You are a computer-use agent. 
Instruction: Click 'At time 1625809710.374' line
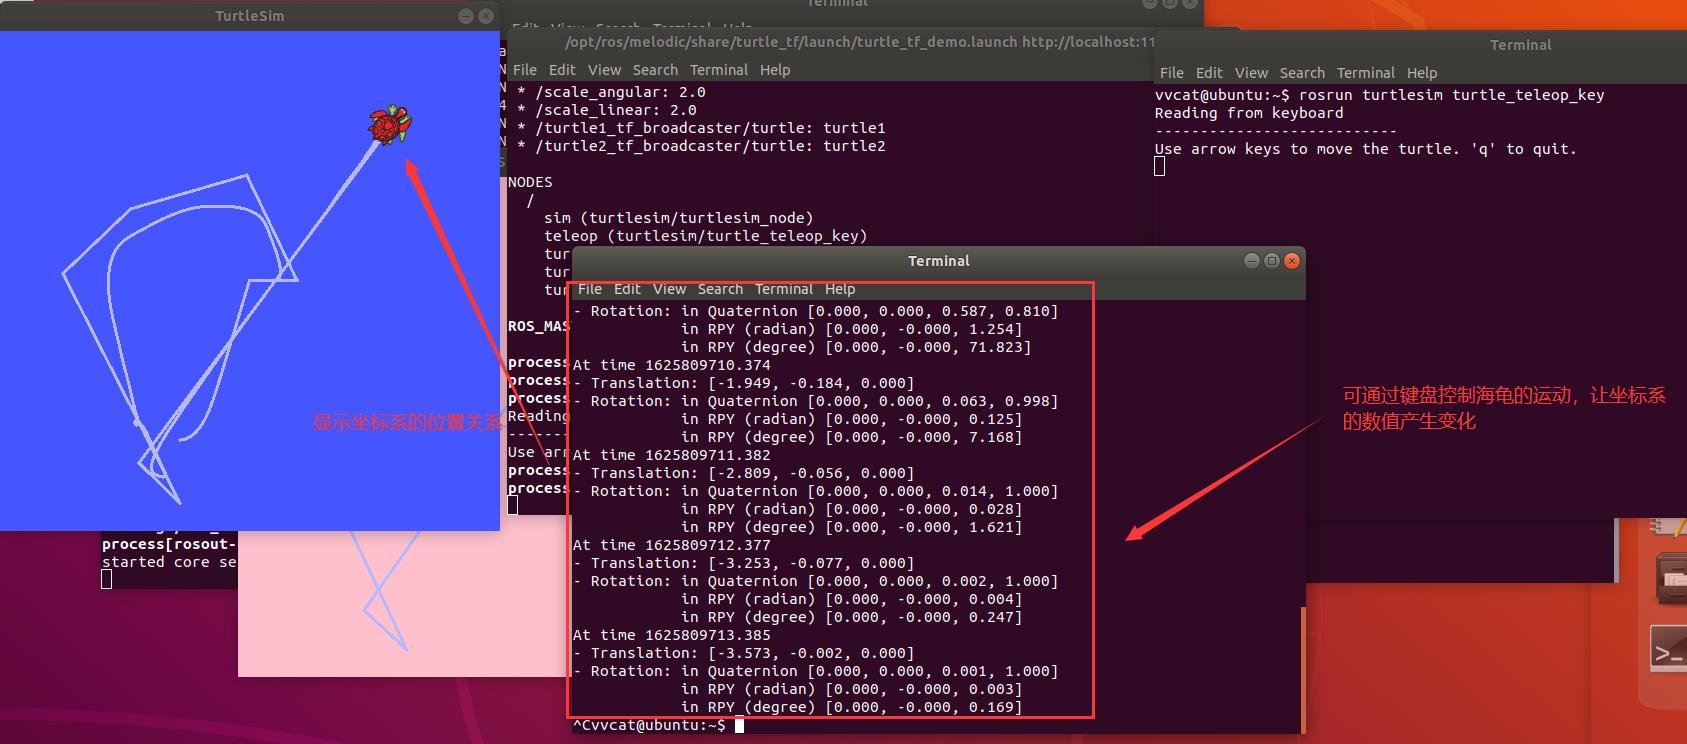pyautogui.click(x=672, y=365)
